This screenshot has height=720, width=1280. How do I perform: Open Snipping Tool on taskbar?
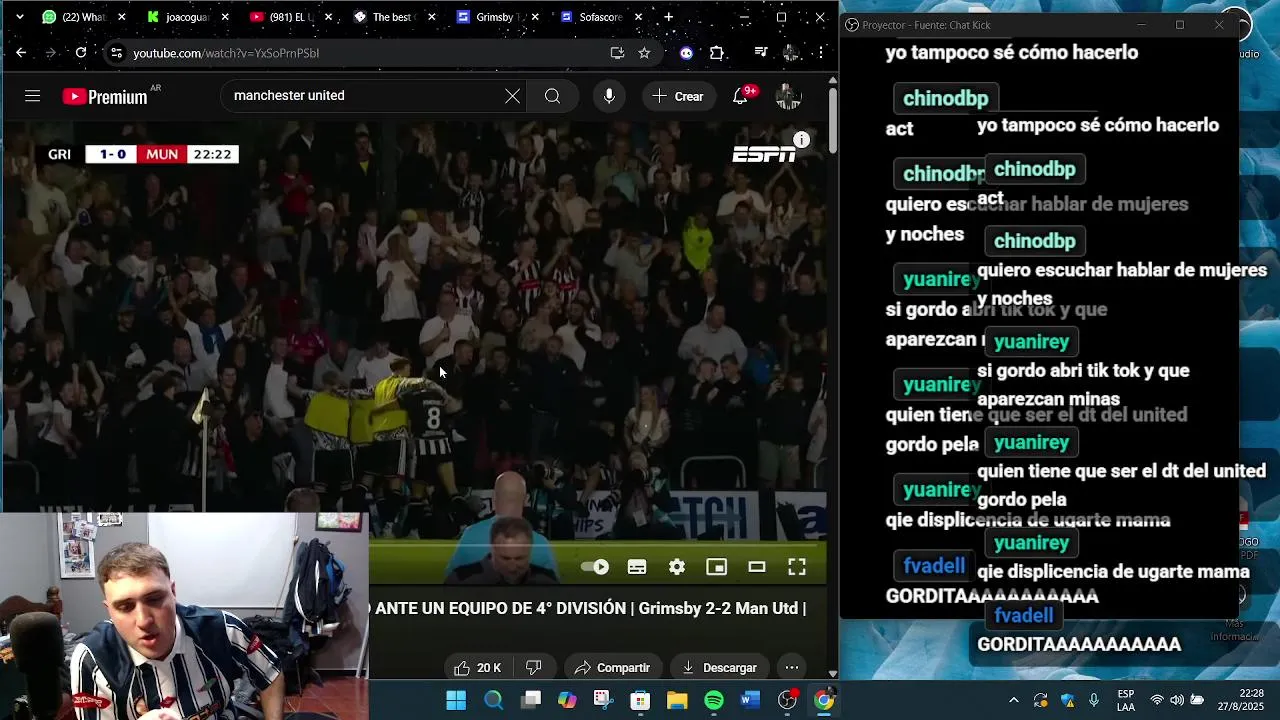point(603,700)
